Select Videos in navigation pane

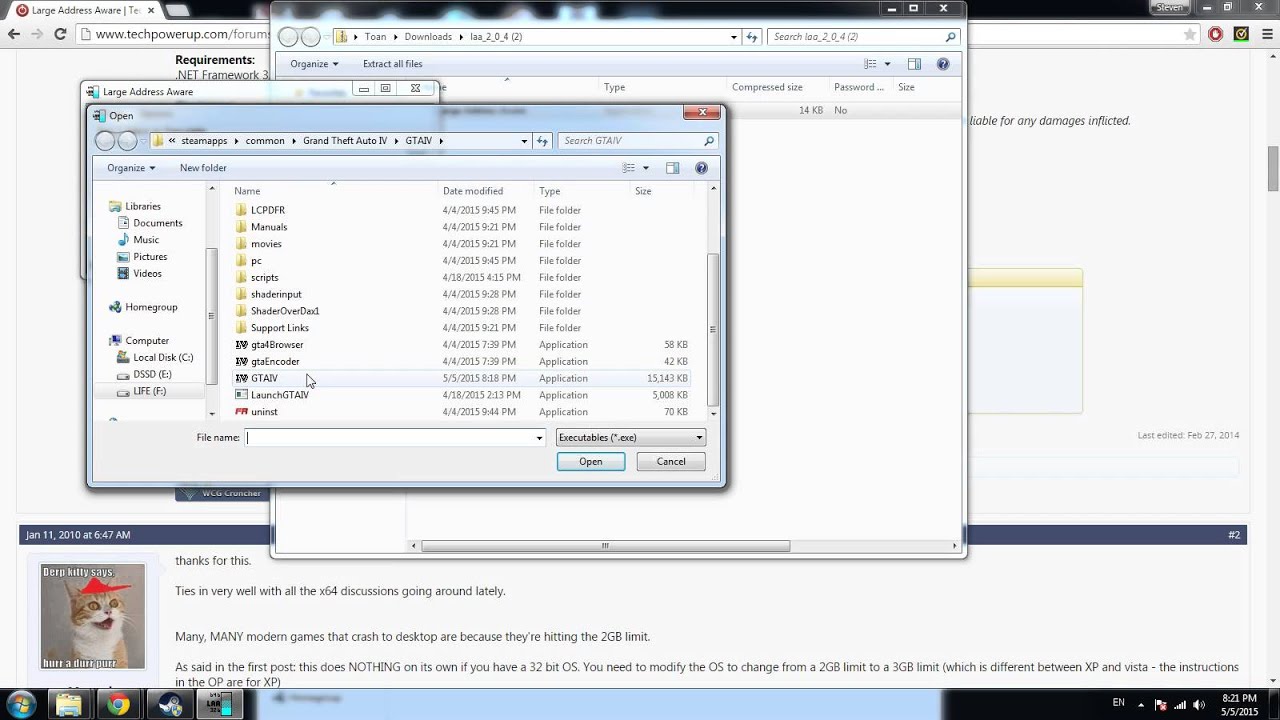tap(147, 273)
